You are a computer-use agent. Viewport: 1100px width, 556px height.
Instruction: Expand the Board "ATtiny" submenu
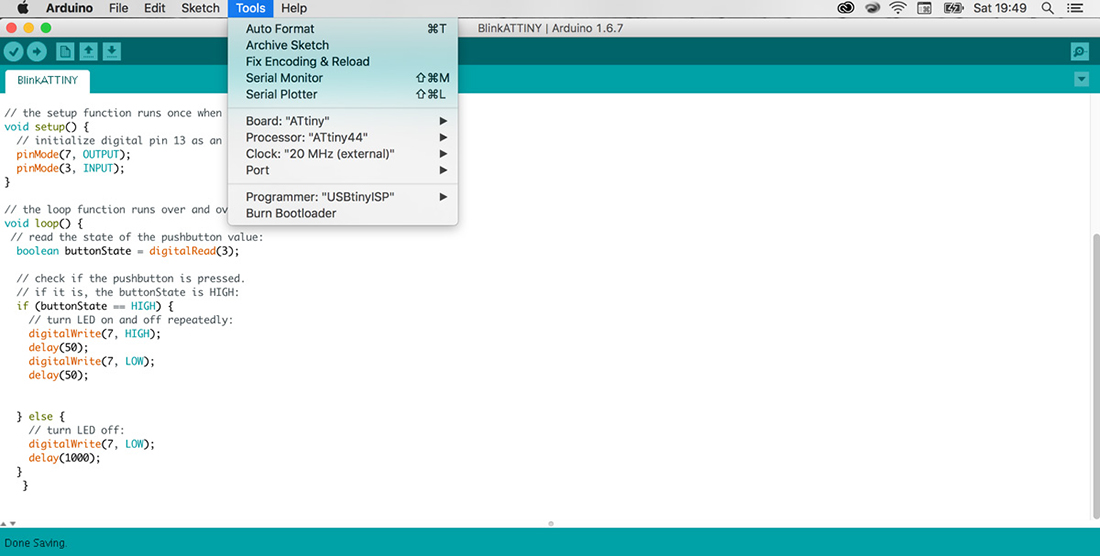coord(343,121)
